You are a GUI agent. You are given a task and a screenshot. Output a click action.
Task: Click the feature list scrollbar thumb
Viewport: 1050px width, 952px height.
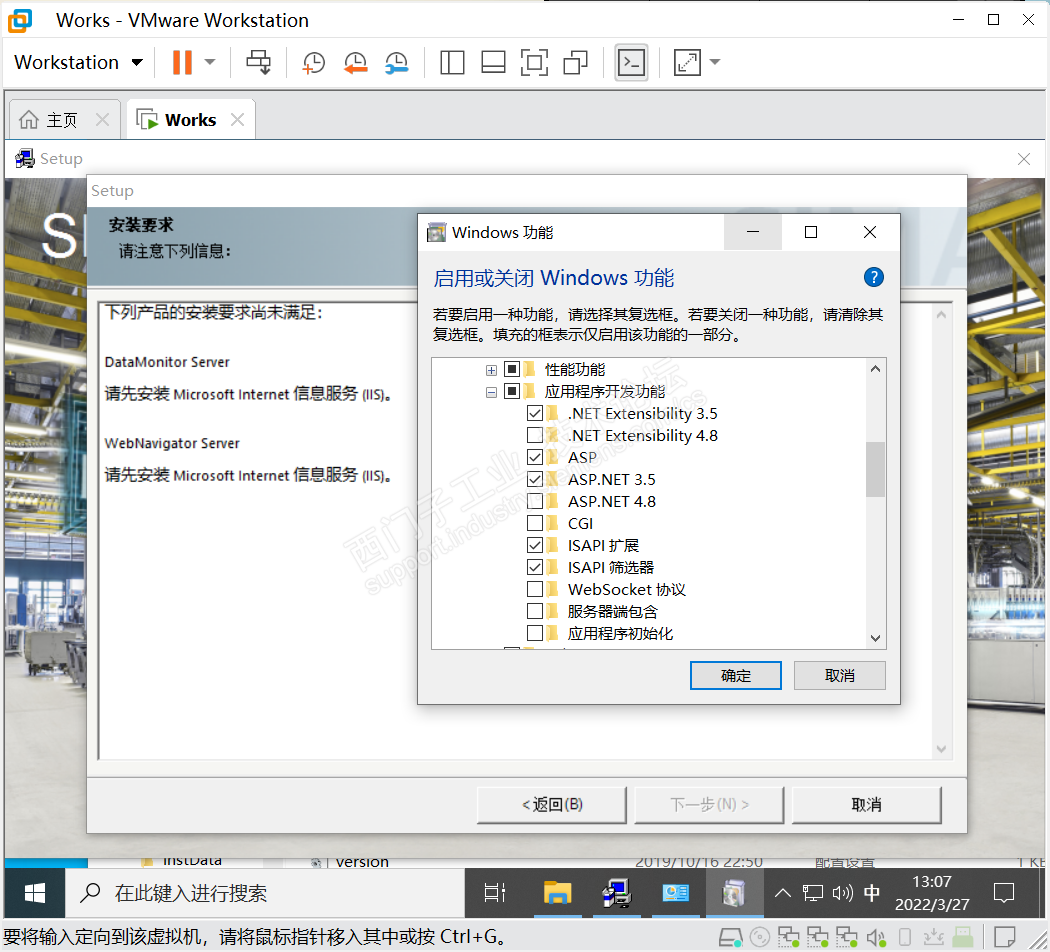(x=875, y=469)
